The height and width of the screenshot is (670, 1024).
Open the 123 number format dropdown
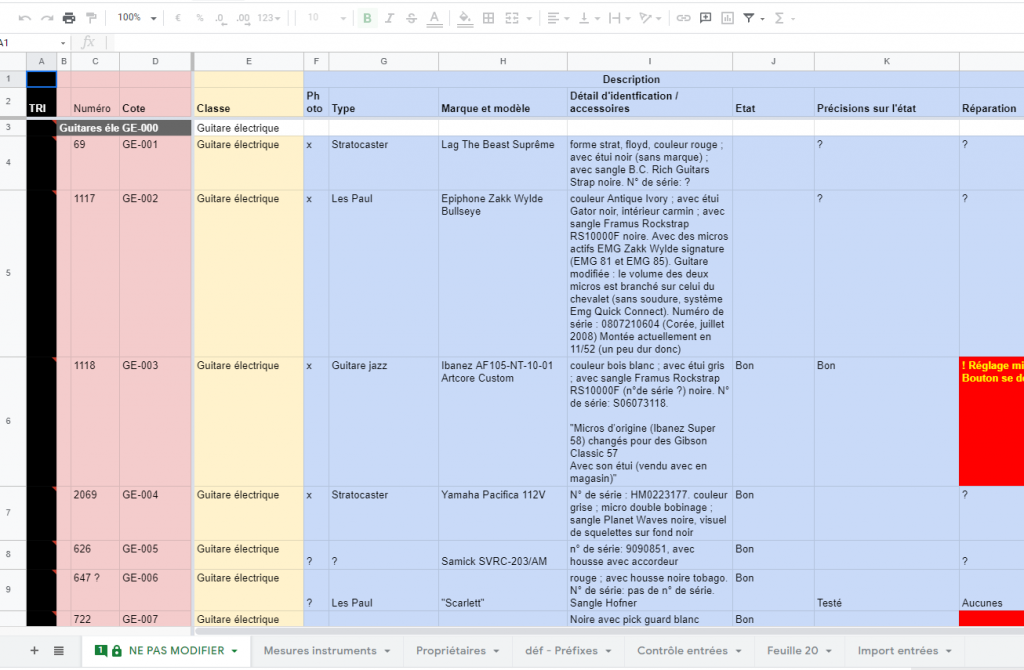(270, 18)
